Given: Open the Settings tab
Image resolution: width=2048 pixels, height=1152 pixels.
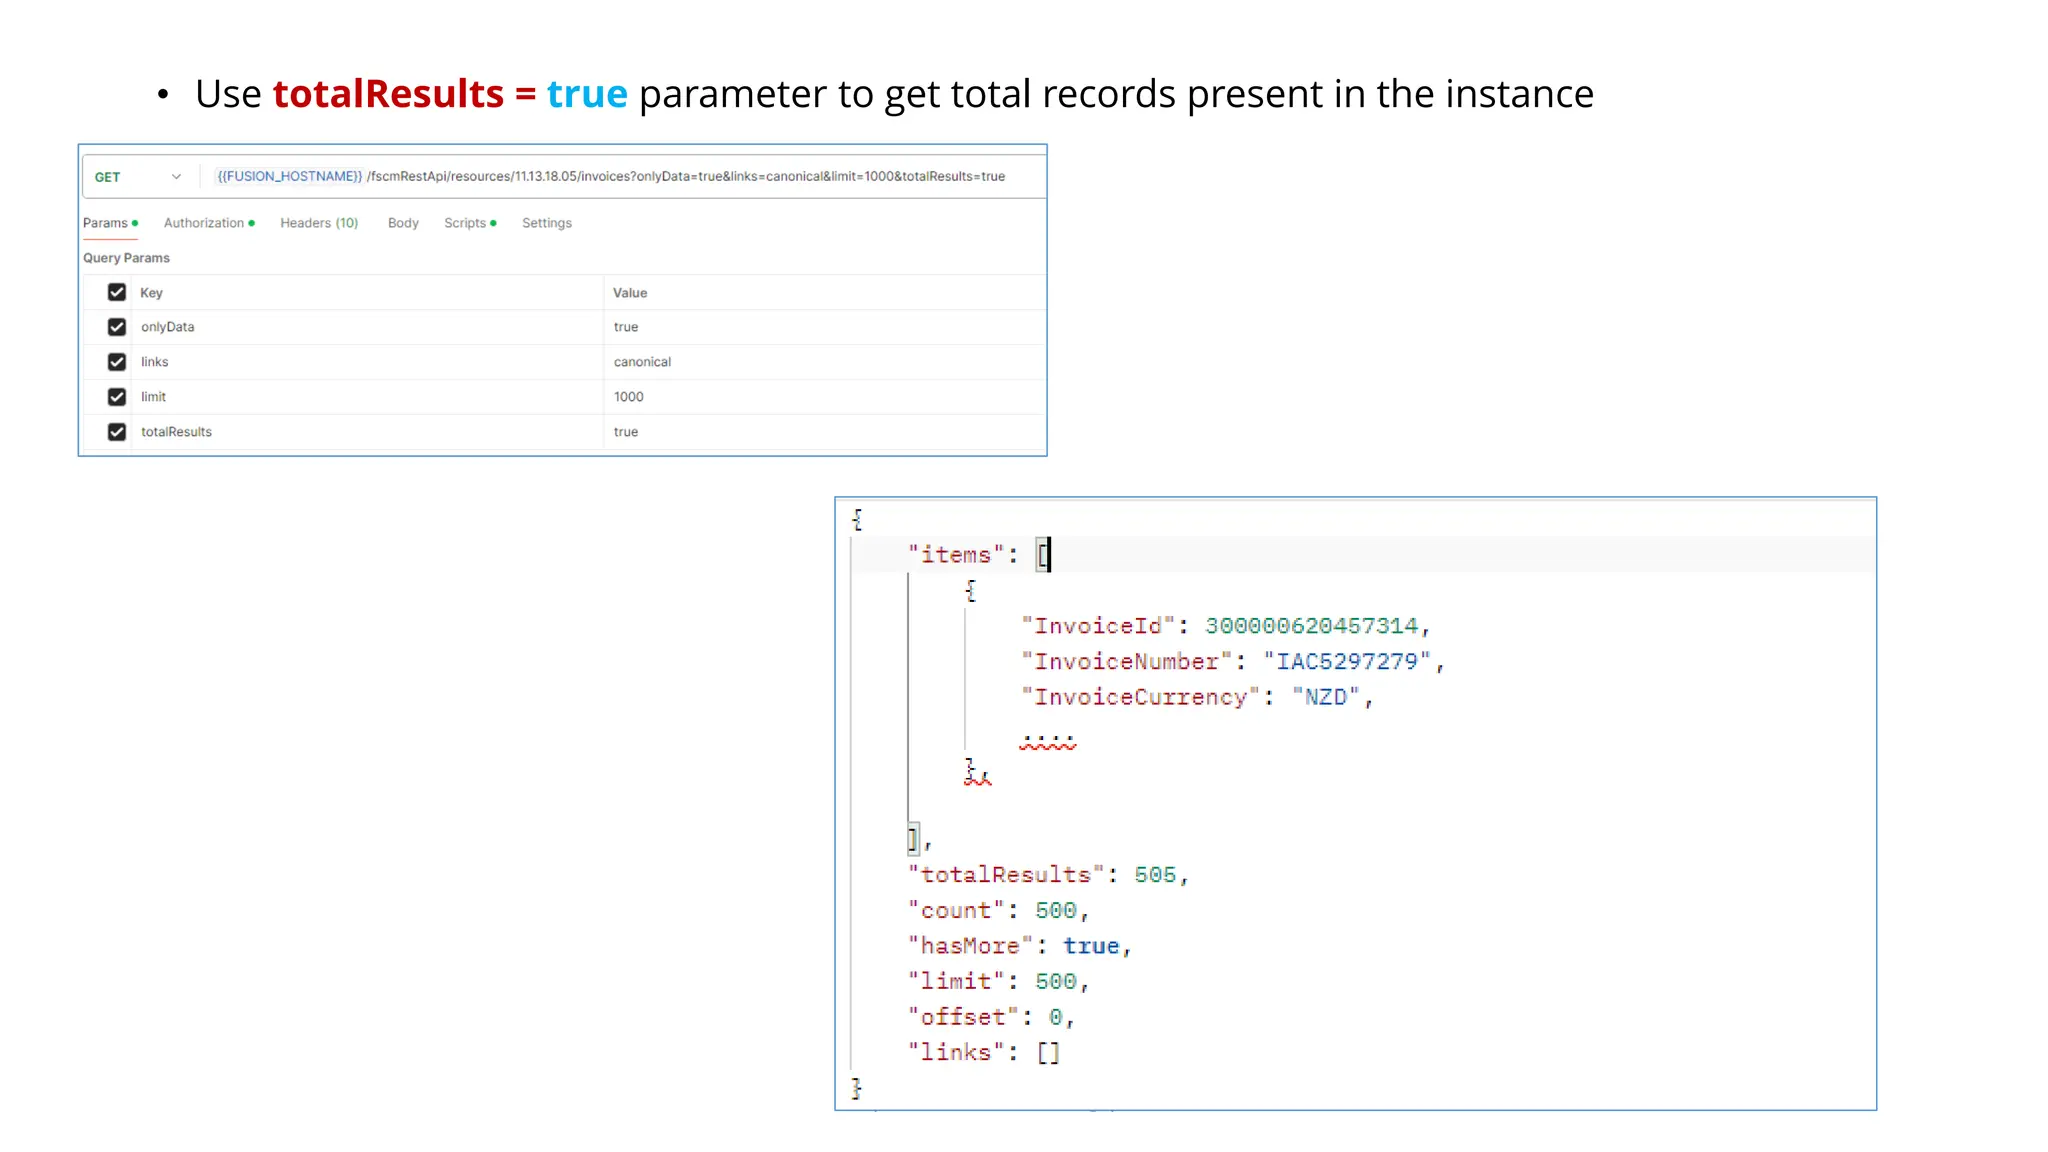Looking at the screenshot, I should click(547, 223).
